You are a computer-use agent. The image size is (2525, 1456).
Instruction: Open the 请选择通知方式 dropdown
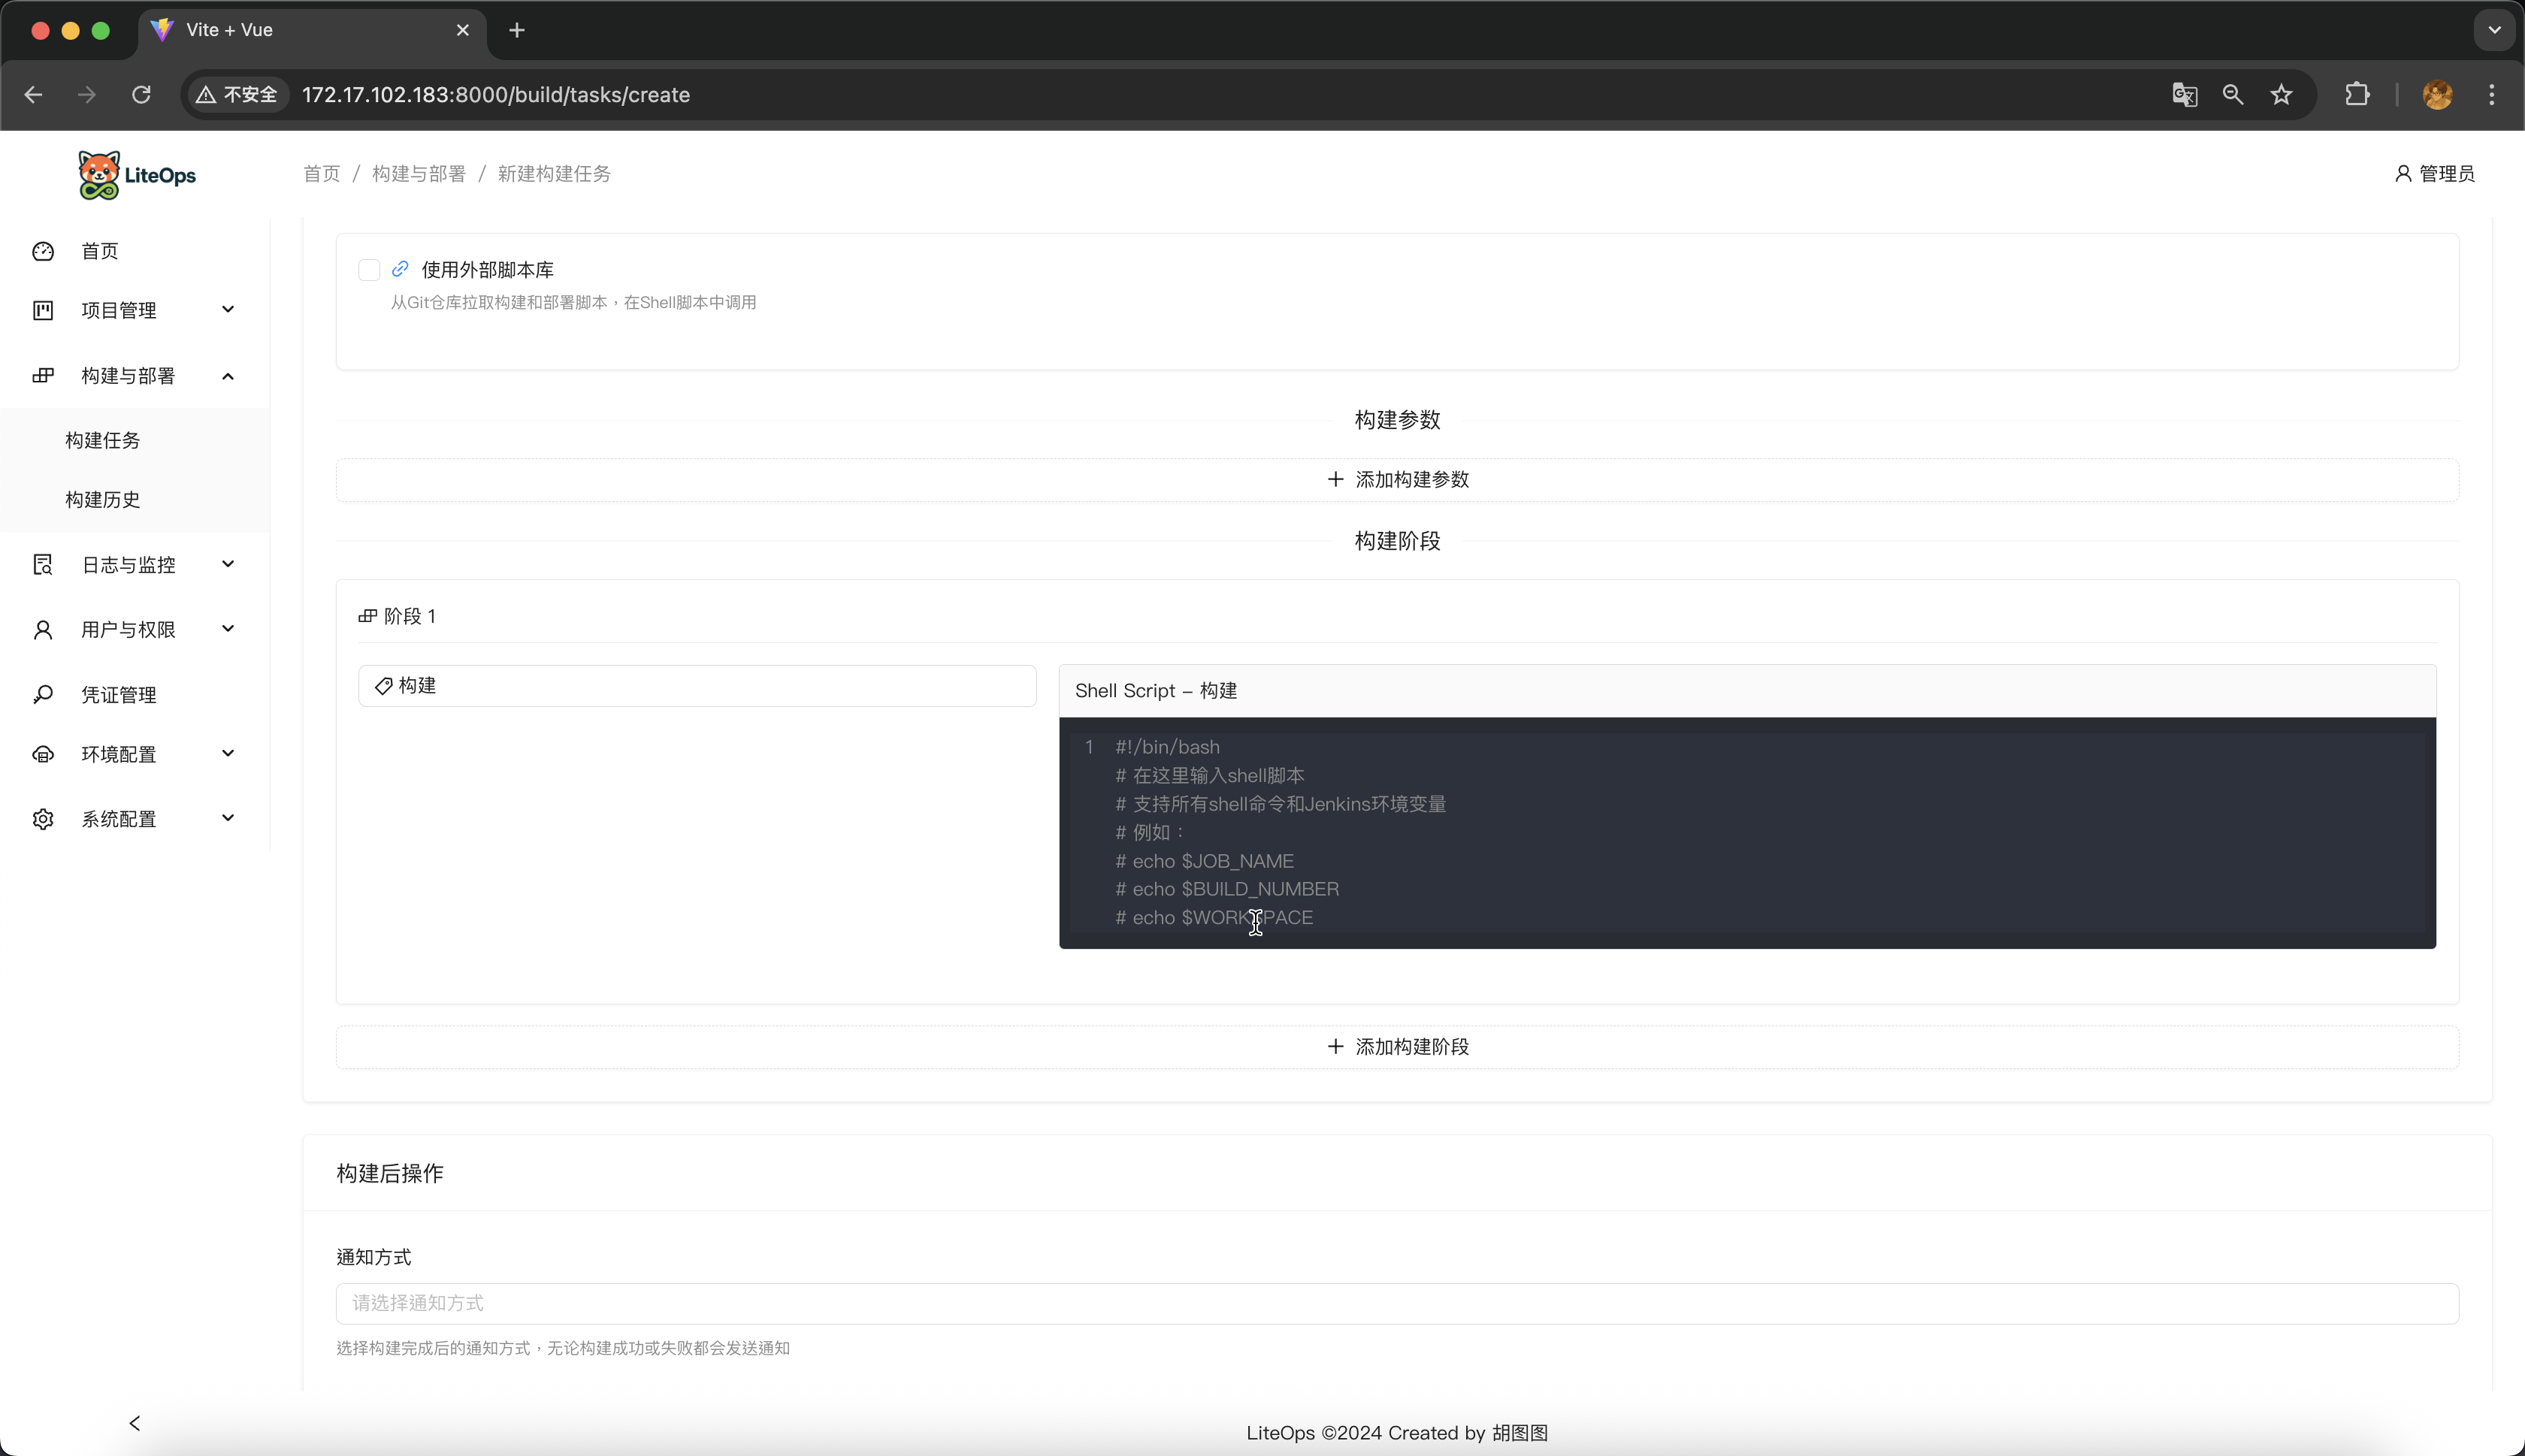tap(1397, 1303)
